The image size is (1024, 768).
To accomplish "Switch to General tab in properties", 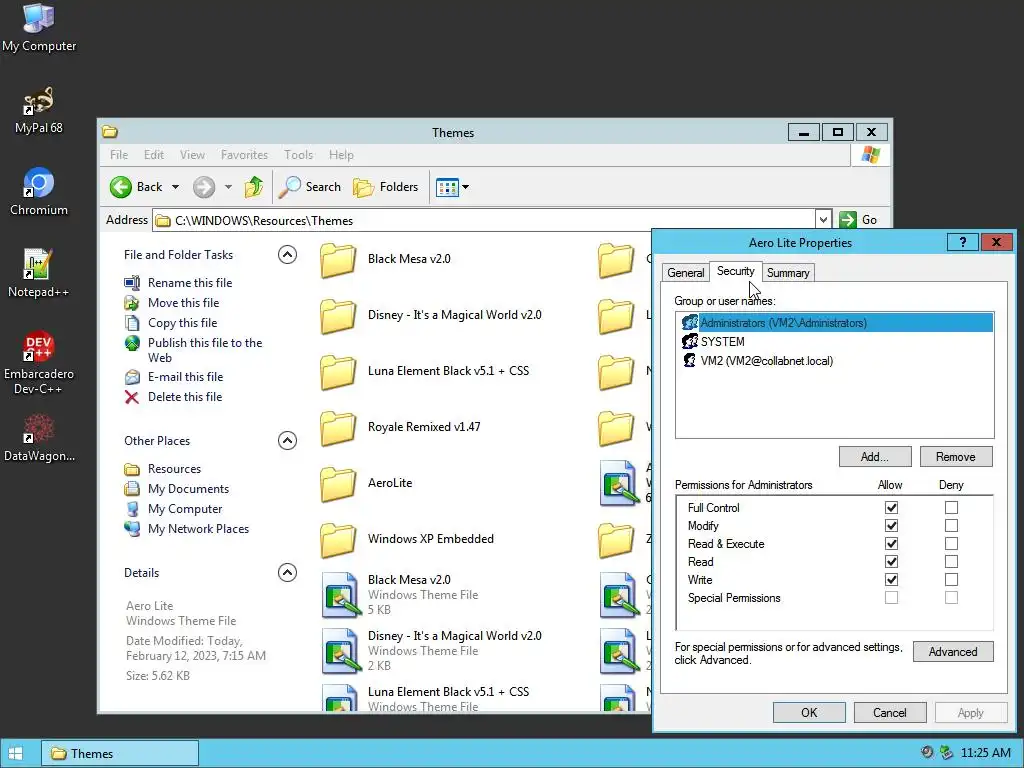I will click(686, 273).
